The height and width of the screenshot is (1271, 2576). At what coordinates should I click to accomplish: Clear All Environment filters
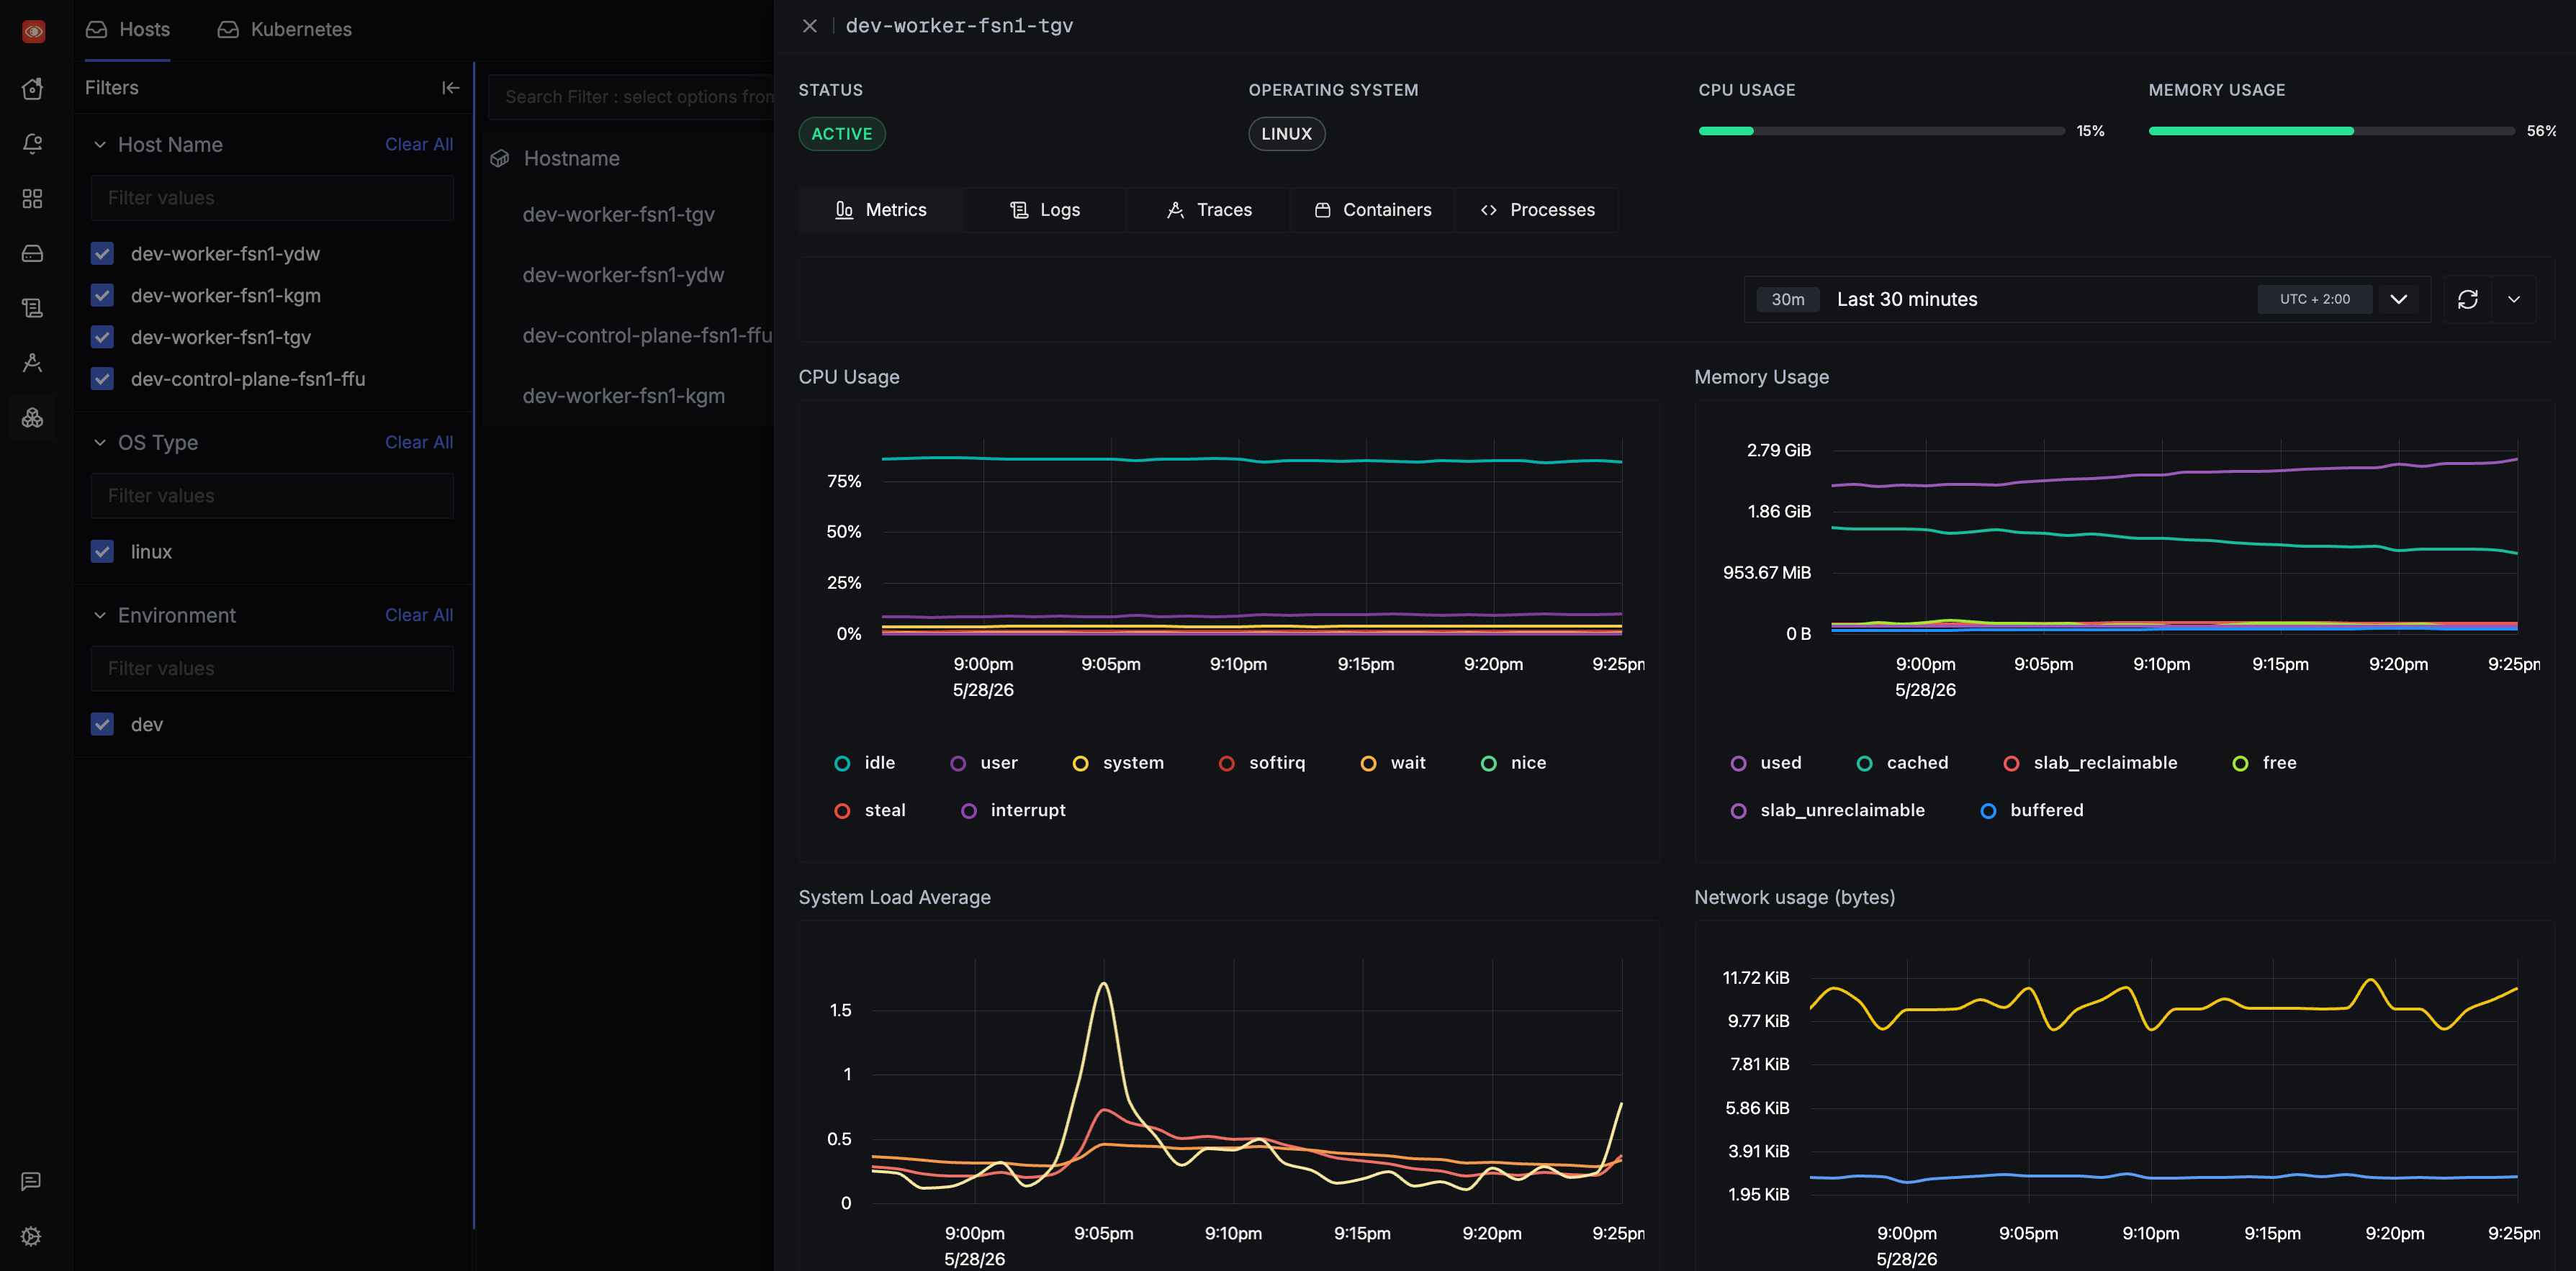[x=419, y=615]
